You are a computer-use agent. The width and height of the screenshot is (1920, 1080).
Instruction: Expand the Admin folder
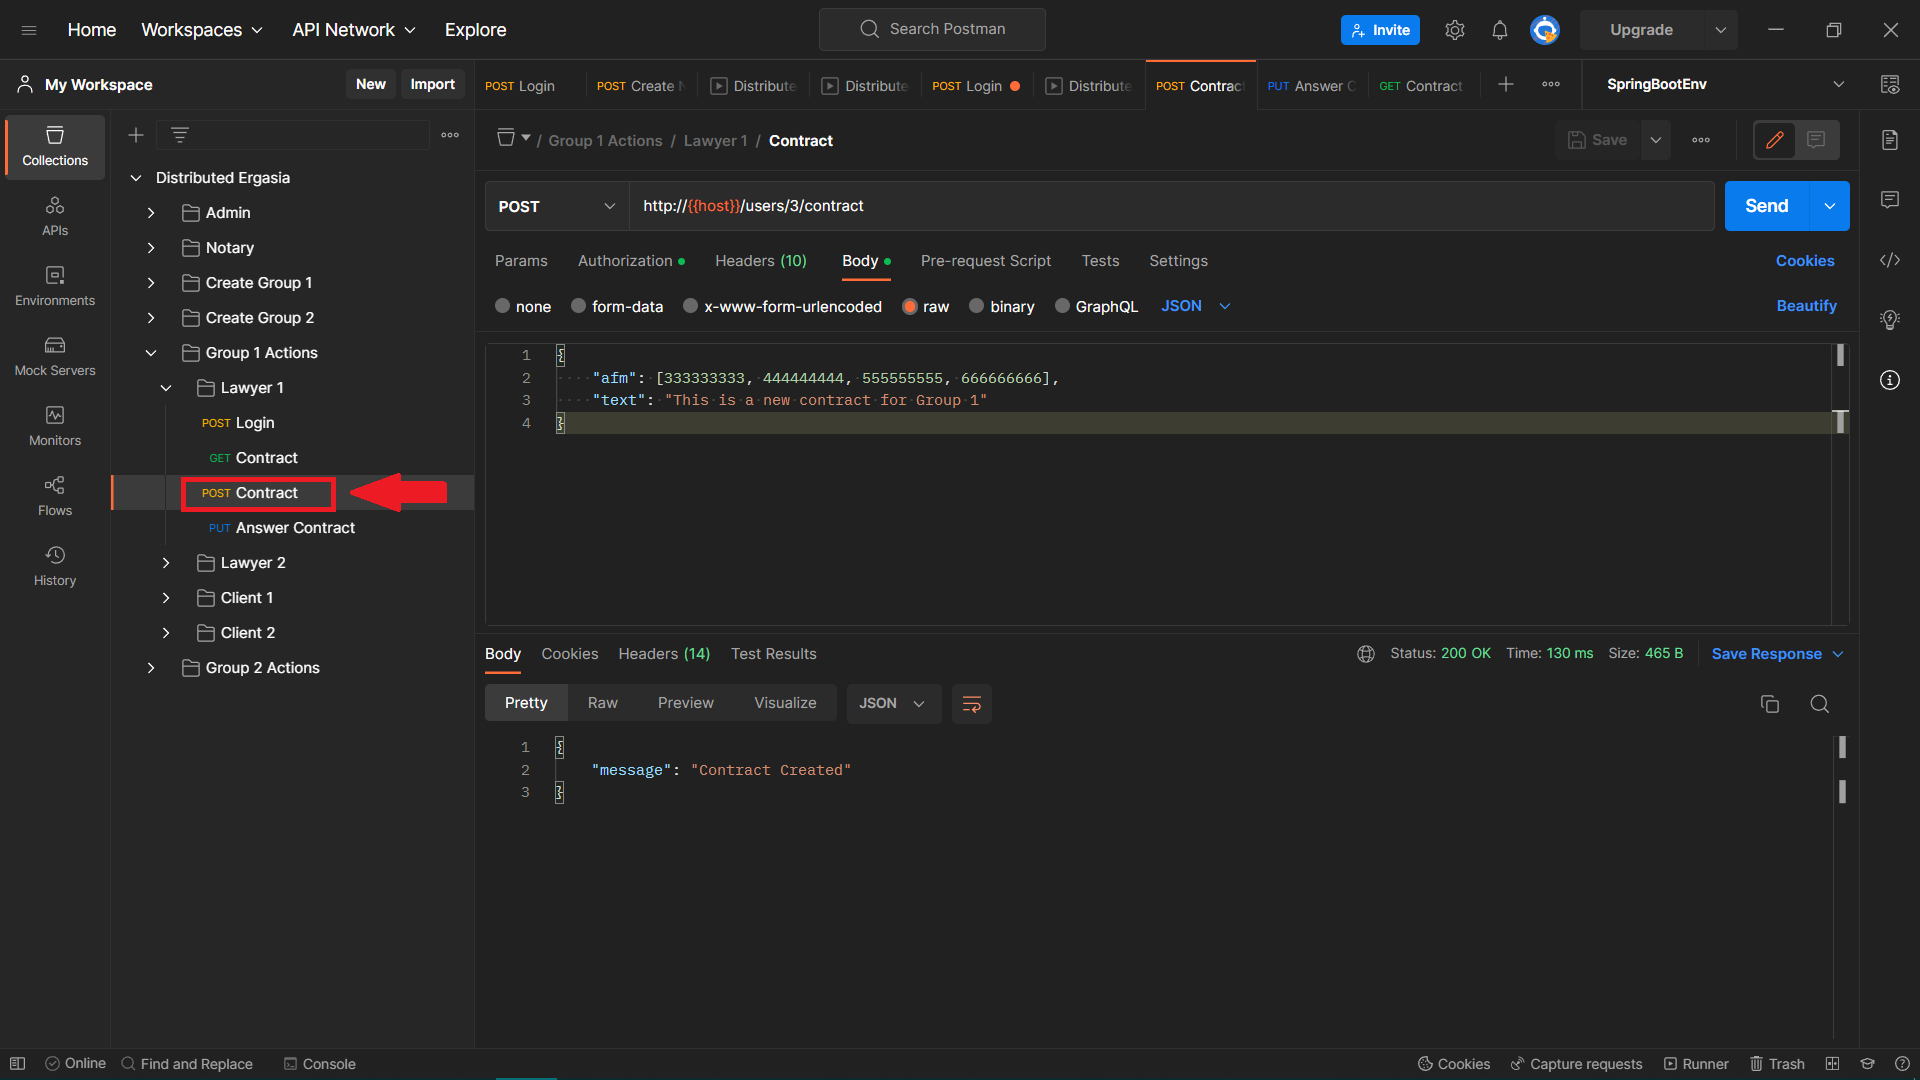(x=151, y=213)
